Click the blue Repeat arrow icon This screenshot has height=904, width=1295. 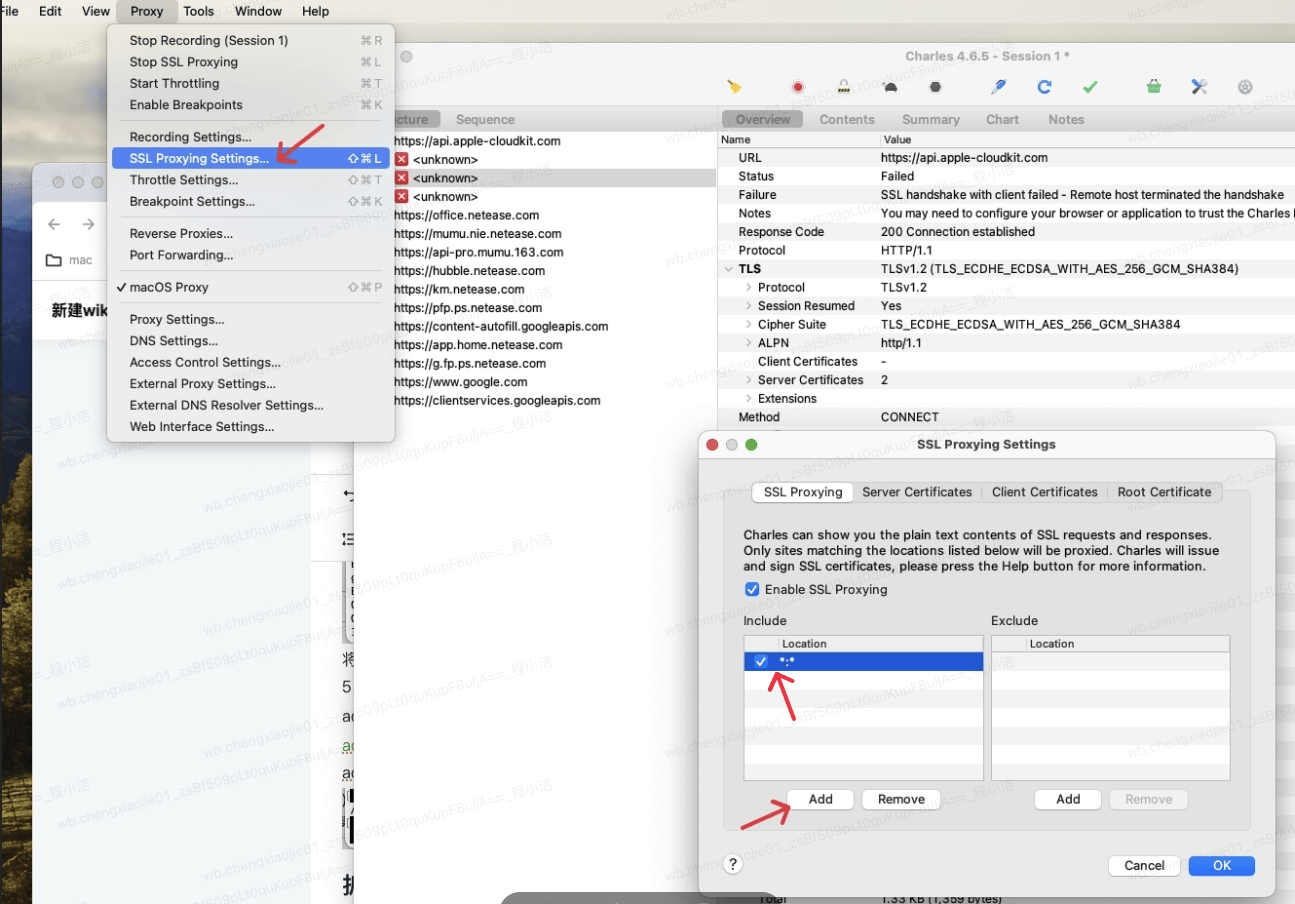pos(1044,87)
